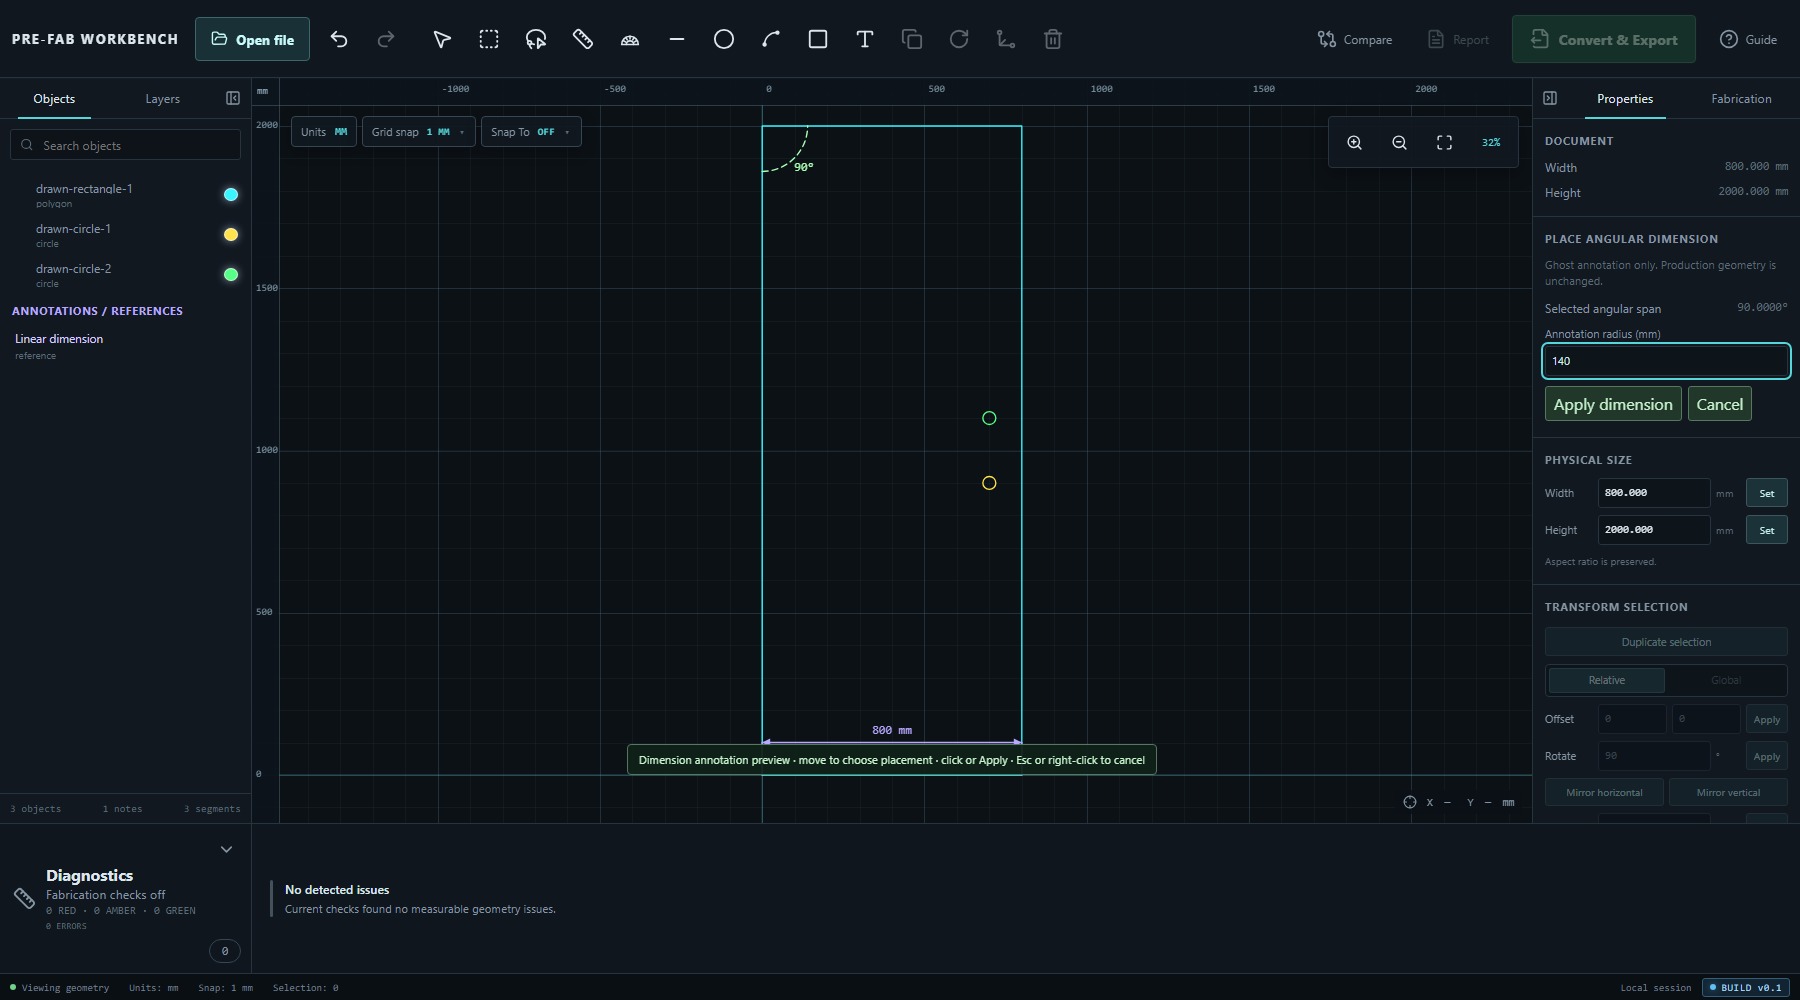Select Relative transform mode
The width and height of the screenshot is (1800, 1000).
[x=1606, y=680]
